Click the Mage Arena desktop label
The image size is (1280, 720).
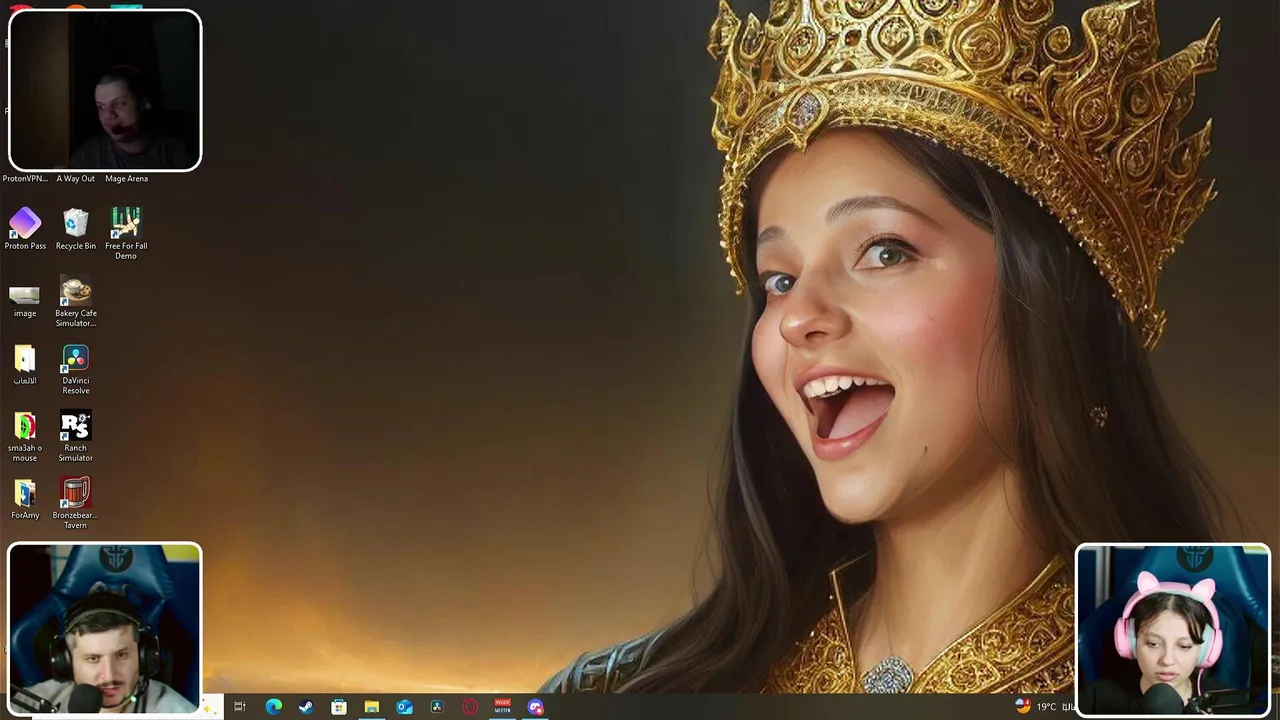(x=126, y=179)
